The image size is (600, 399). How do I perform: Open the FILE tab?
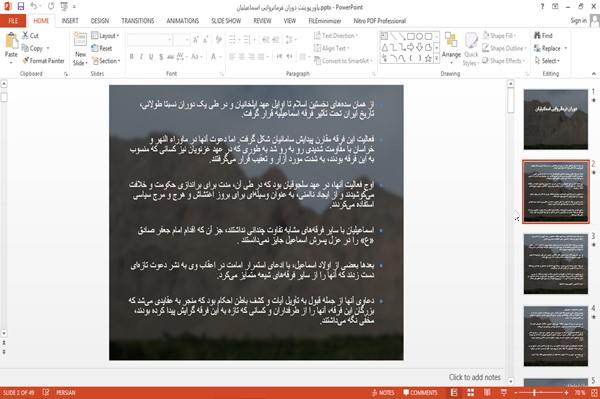(13, 21)
